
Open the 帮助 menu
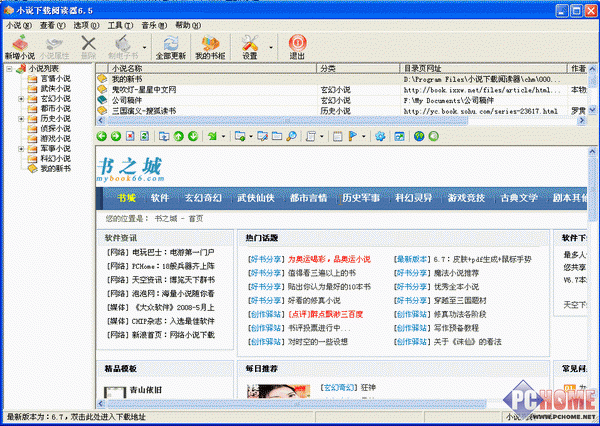(188, 25)
